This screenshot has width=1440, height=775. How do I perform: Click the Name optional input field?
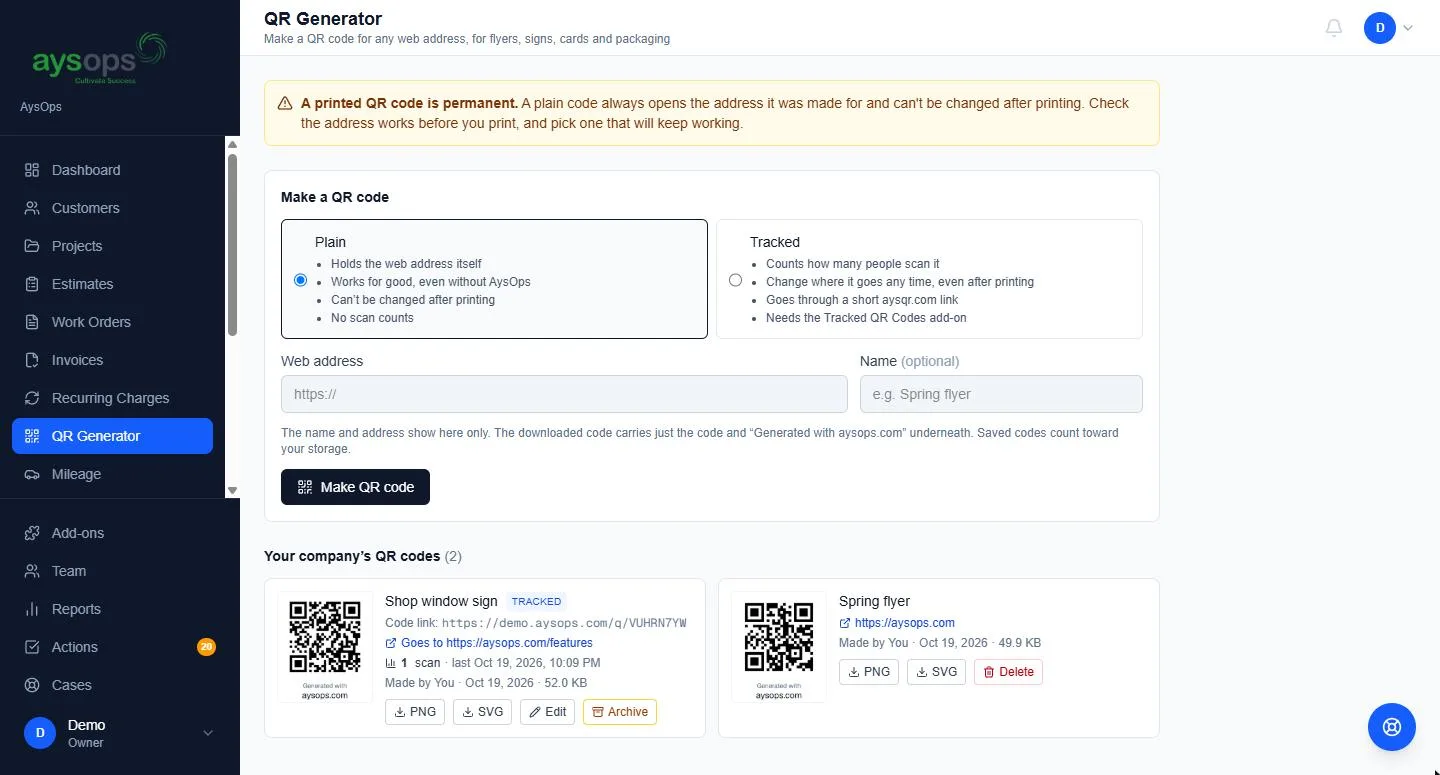1001,394
